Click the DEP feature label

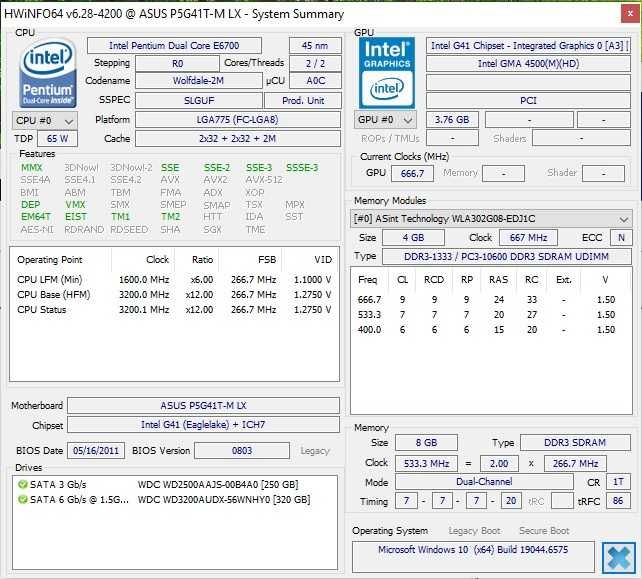30,204
